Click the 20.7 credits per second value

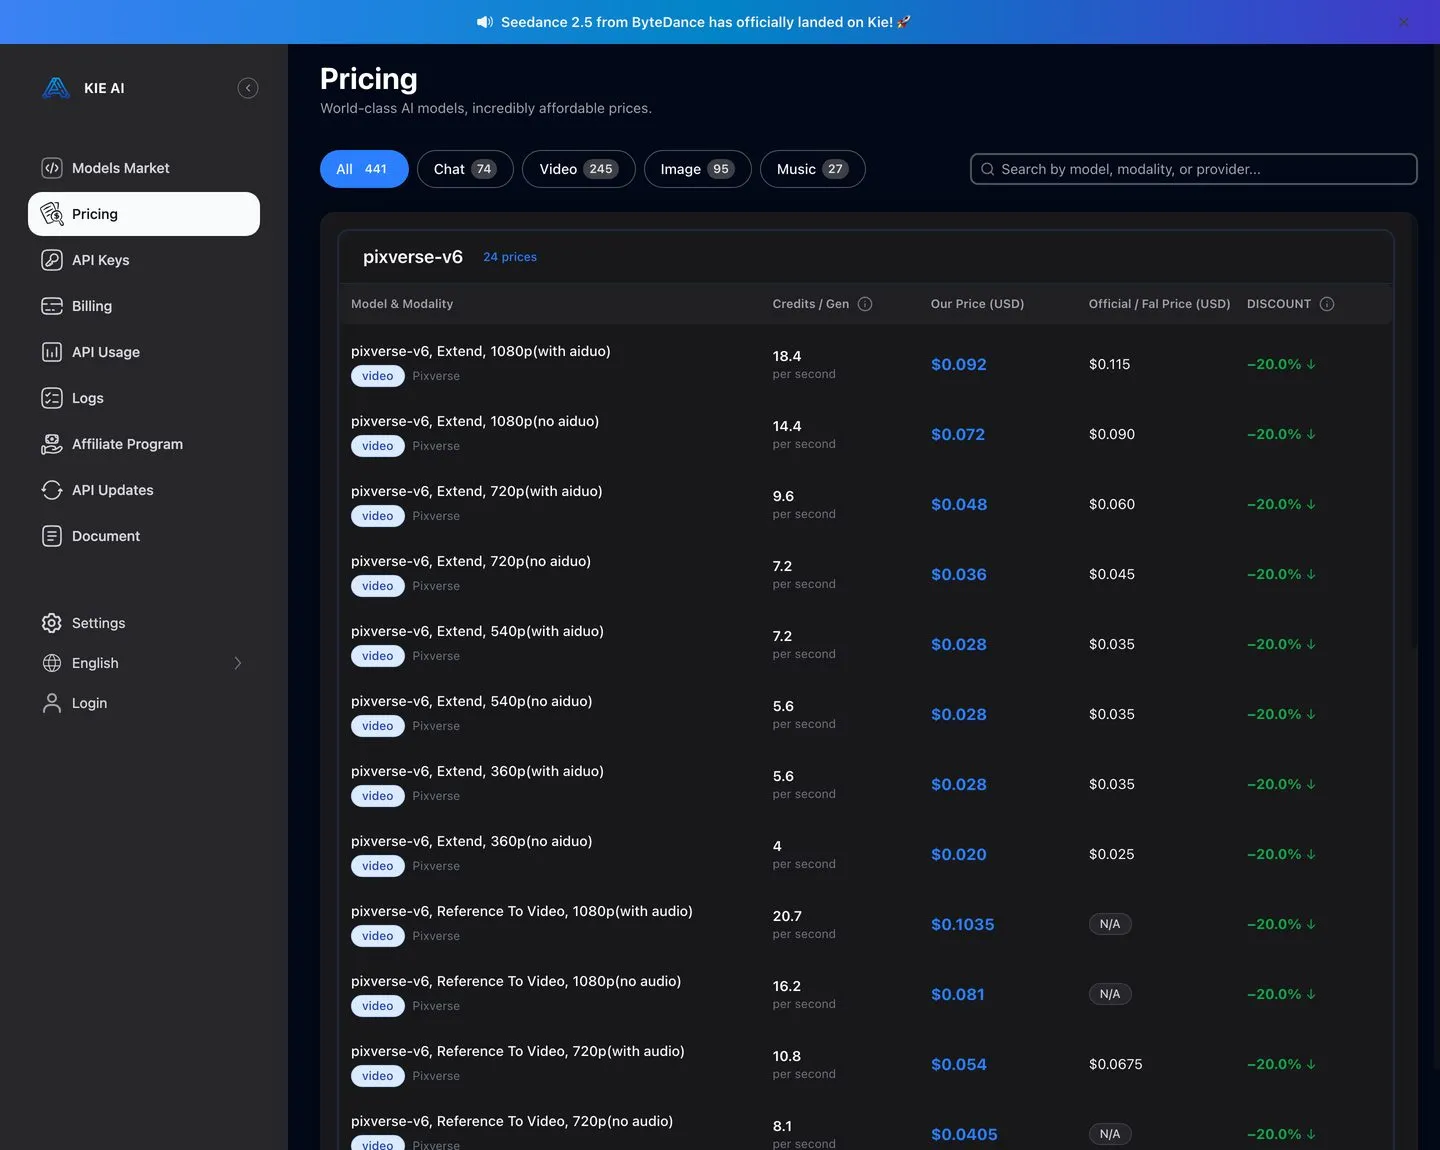pos(787,916)
